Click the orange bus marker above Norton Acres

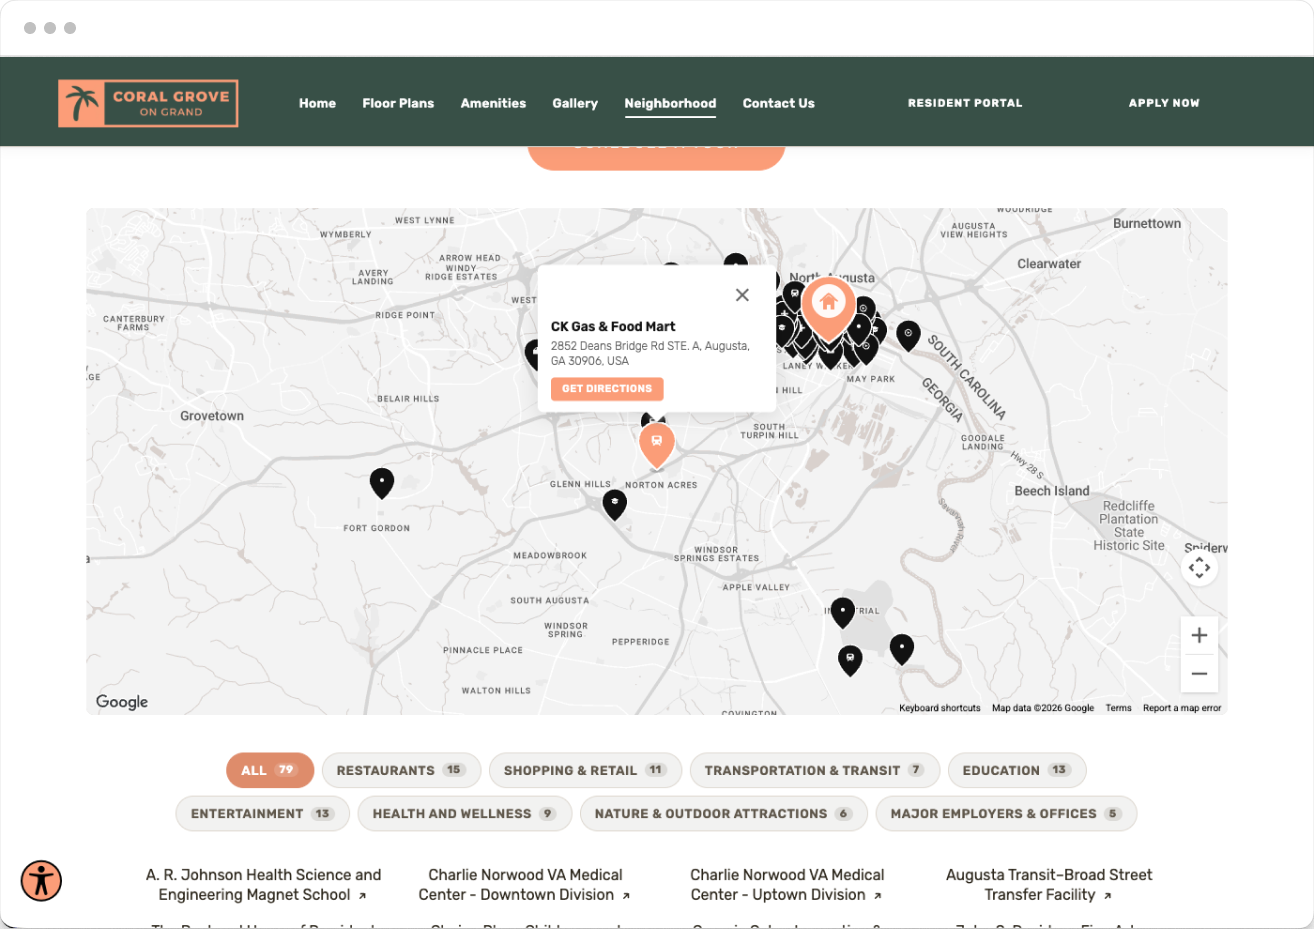click(x=657, y=445)
